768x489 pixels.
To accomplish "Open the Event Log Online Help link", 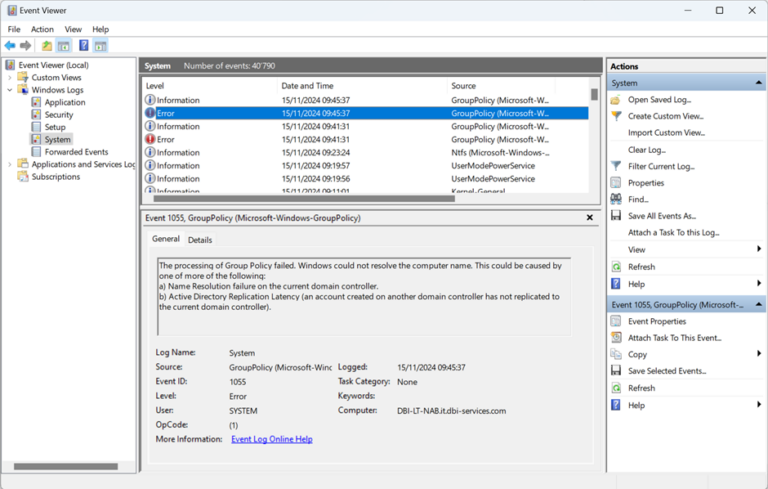I will point(271,439).
